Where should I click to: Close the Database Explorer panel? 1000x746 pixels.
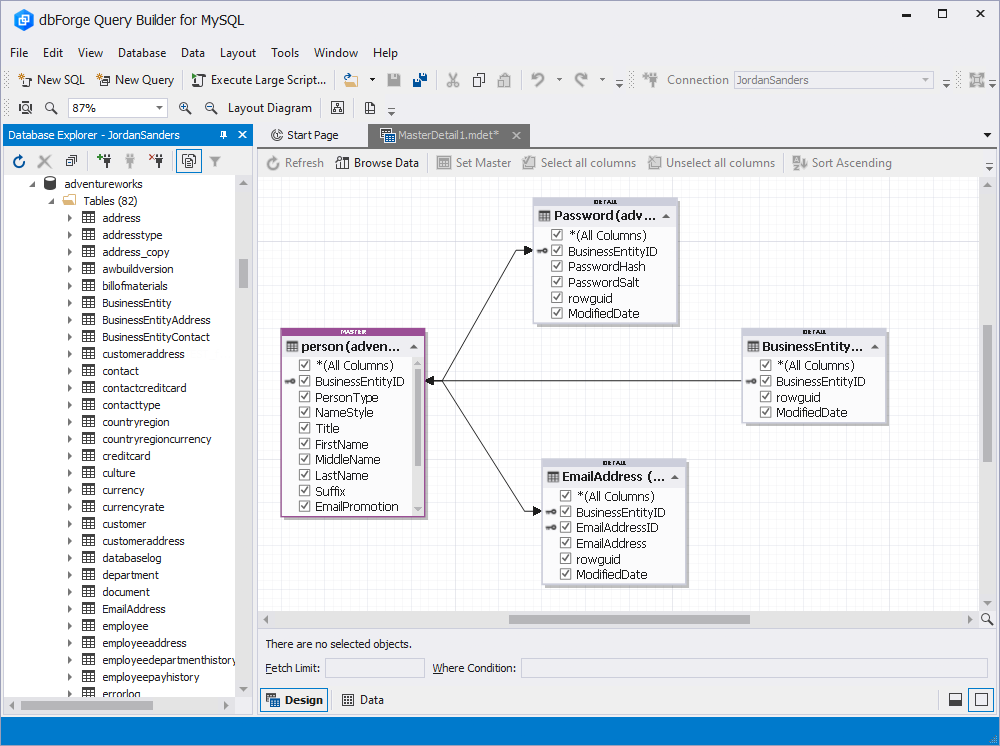242,135
